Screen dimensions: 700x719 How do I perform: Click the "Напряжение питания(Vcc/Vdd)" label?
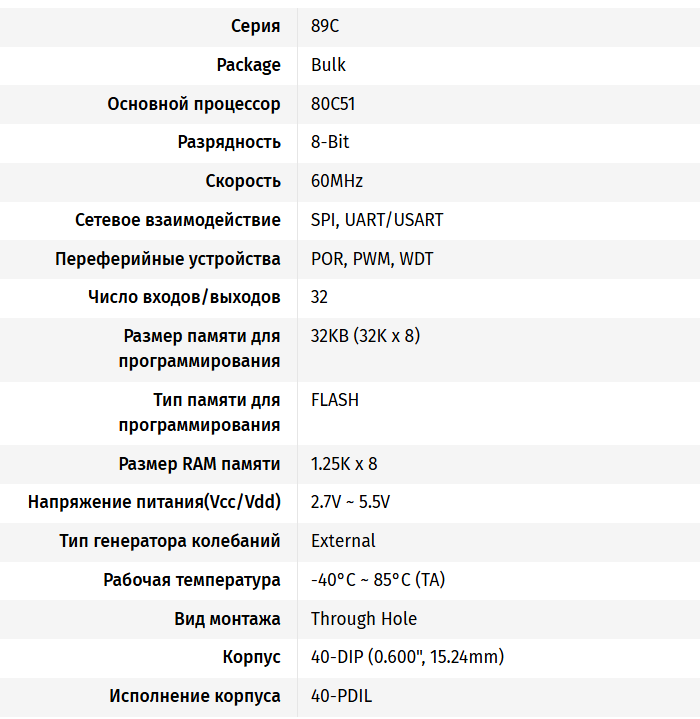pyautogui.click(x=154, y=502)
